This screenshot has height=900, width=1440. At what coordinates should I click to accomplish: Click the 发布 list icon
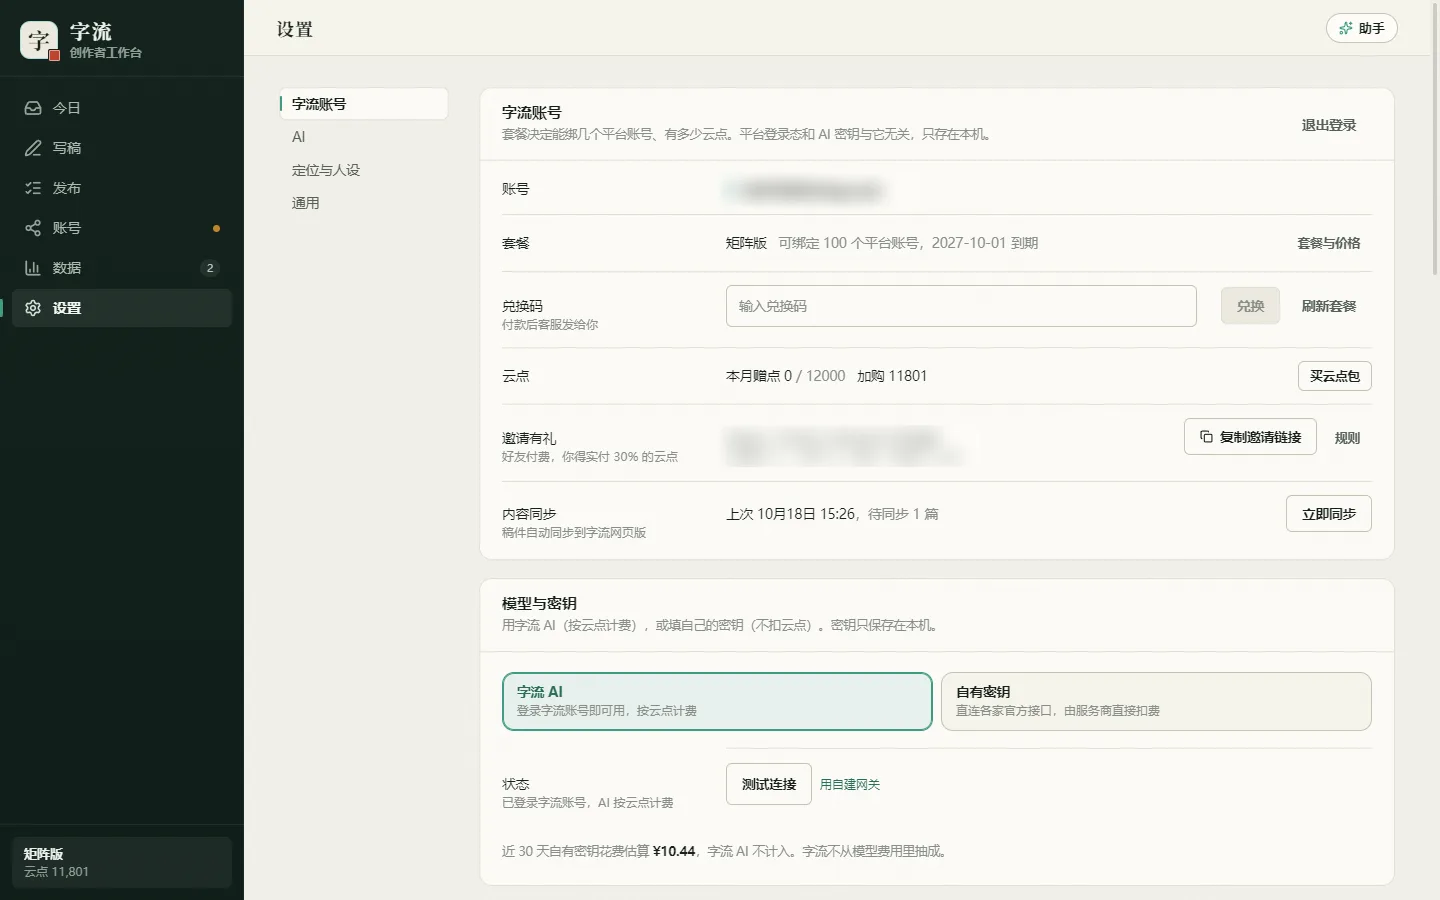(33, 188)
